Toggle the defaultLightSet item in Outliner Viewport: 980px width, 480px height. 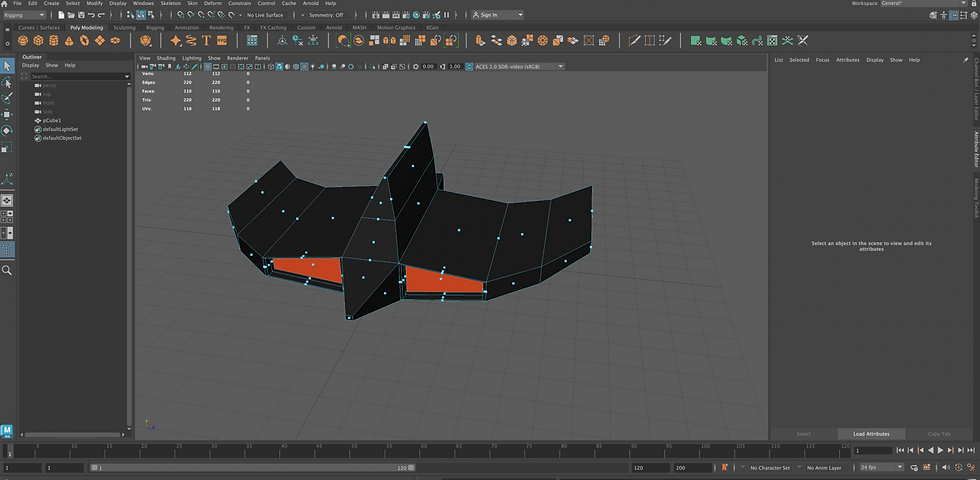60,129
